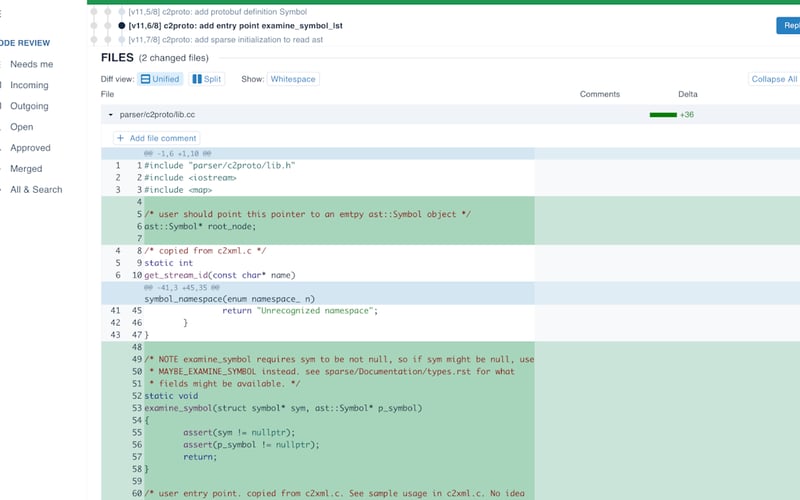Click code line 1 #include "parser/c2proto/lib.h"
Viewport: 800px width, 500px height.
coord(219,166)
